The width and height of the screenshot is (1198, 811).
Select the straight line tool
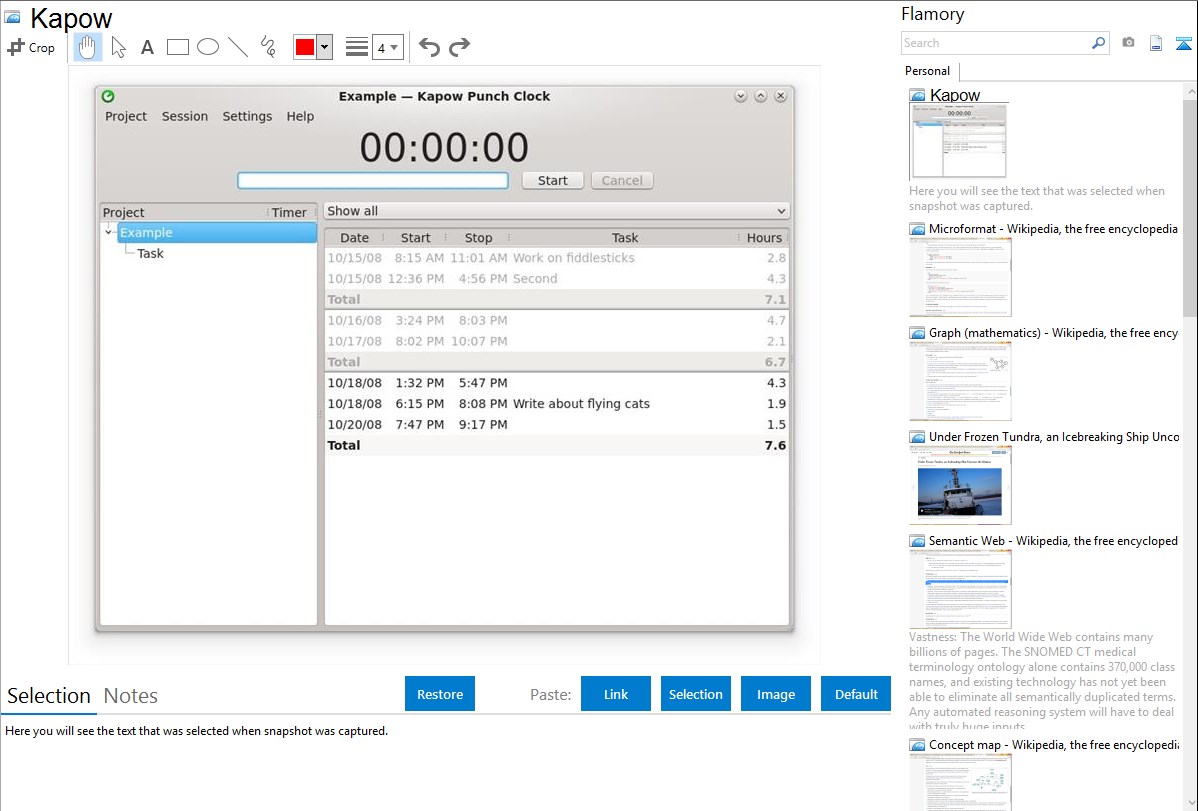click(x=238, y=47)
